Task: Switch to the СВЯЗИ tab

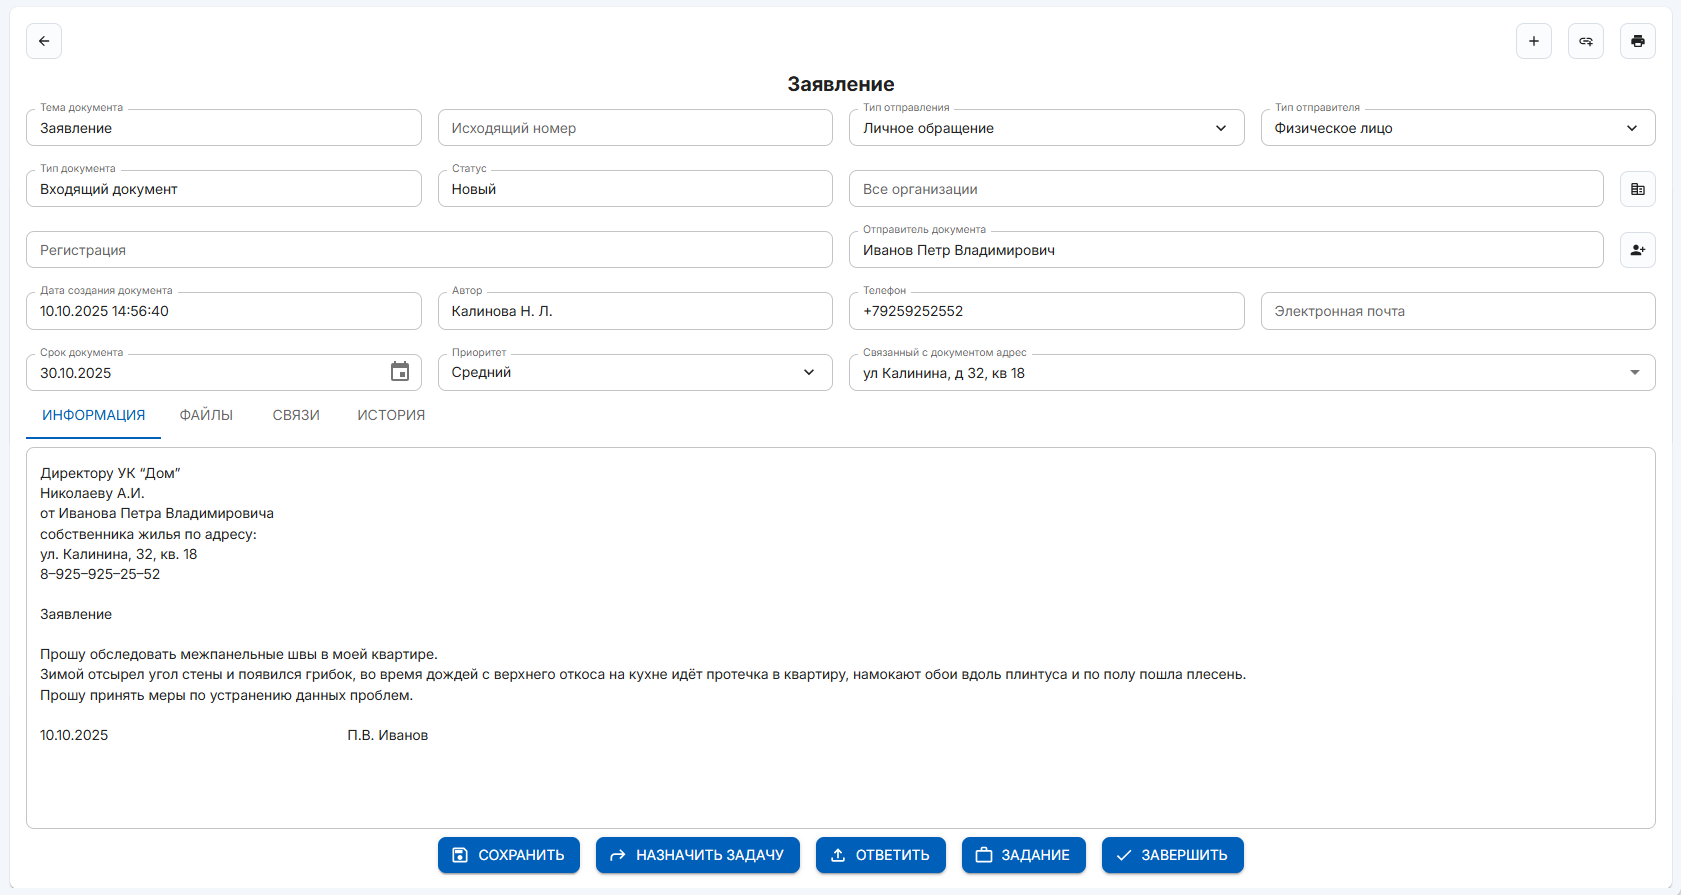Action: pos(296,415)
